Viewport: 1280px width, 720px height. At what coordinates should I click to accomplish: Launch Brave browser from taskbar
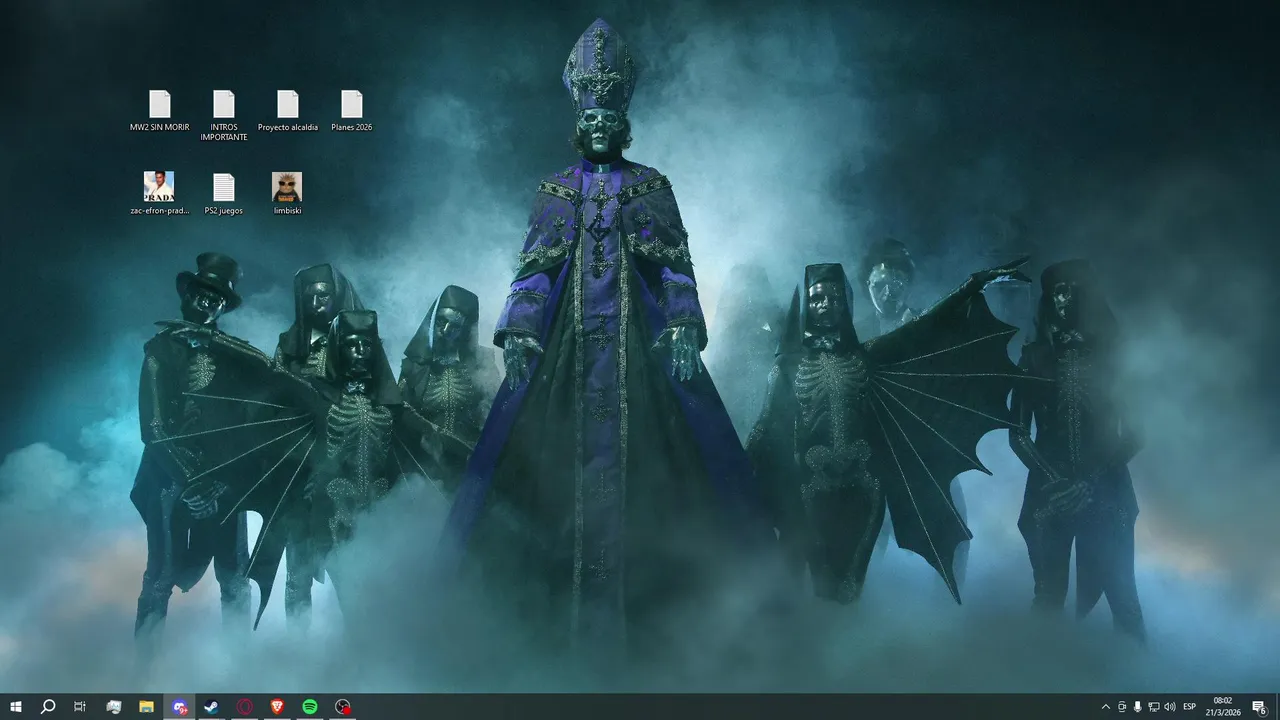click(x=277, y=707)
